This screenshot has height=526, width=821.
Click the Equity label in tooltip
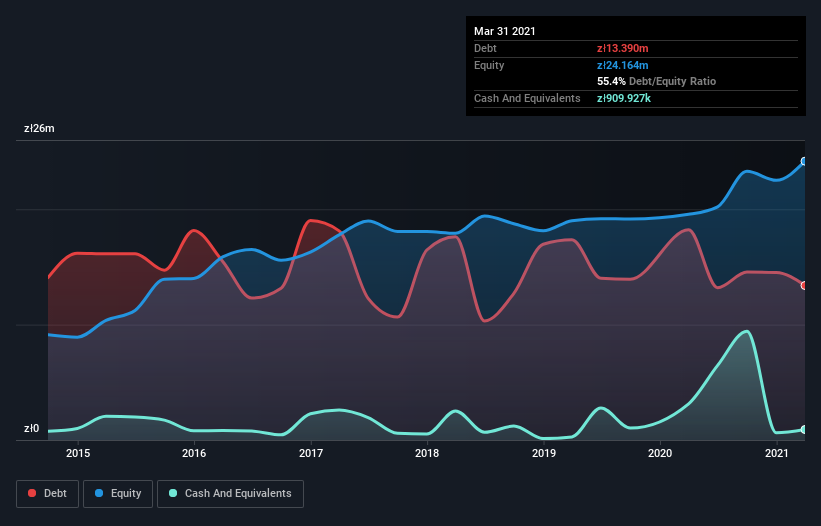coord(489,65)
